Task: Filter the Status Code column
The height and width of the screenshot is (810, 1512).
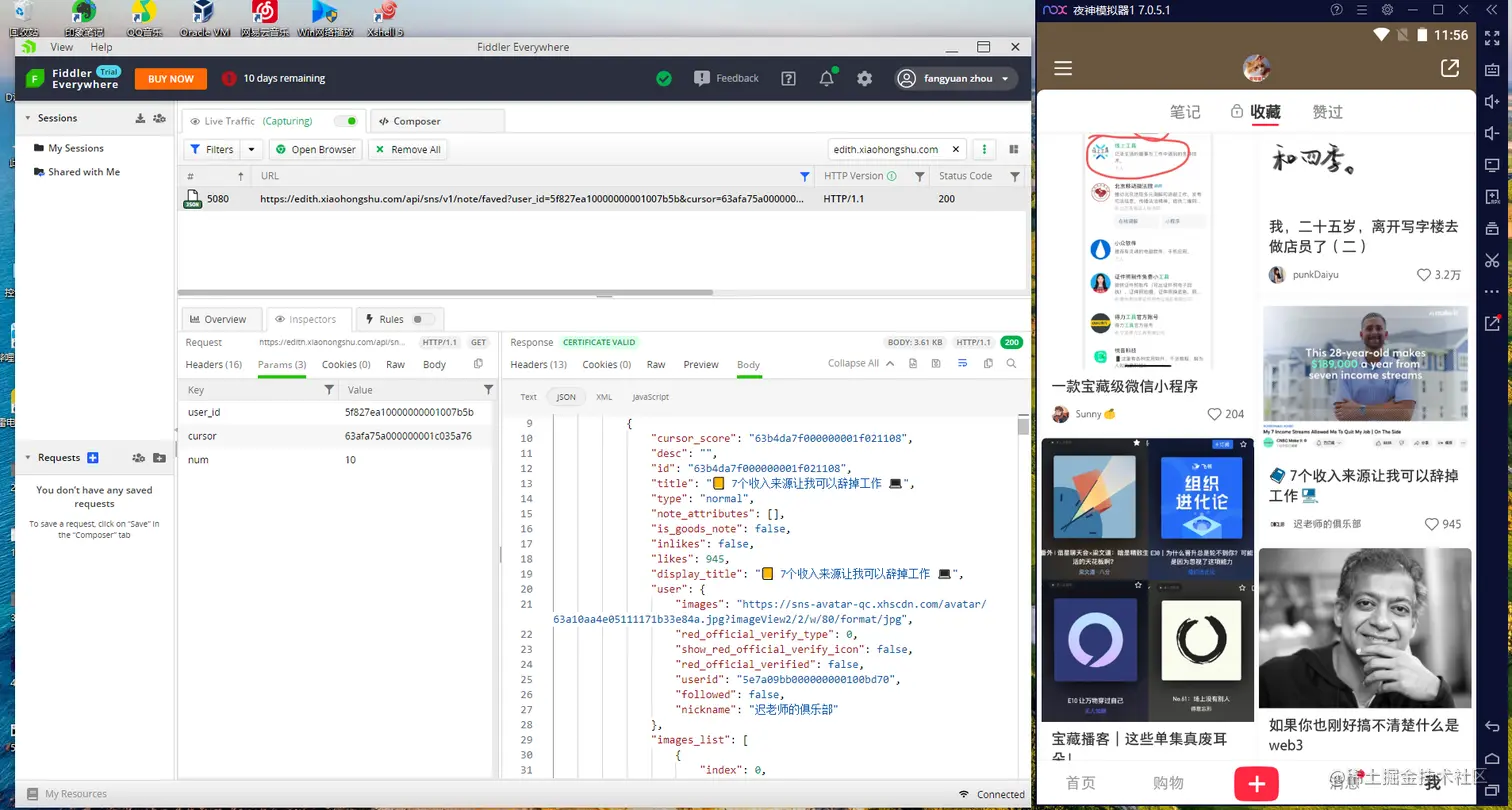Action: click(x=1015, y=176)
